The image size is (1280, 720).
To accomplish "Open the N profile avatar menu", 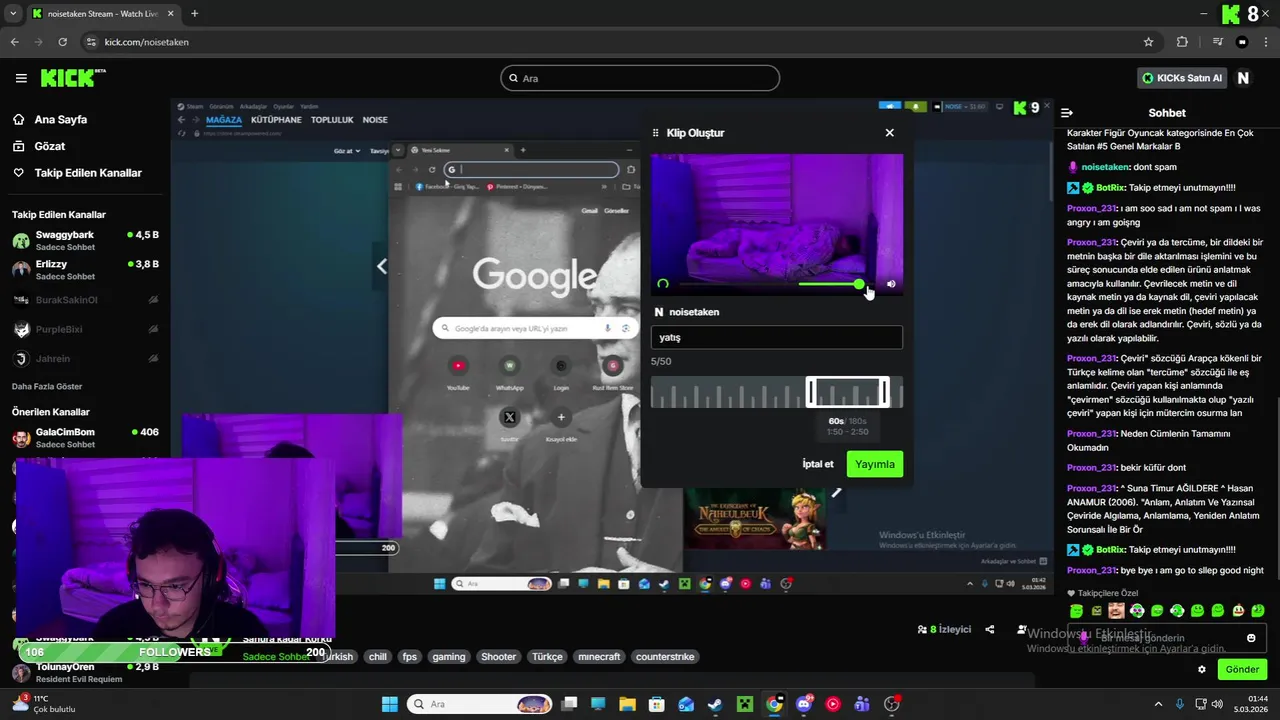I will (x=1243, y=78).
